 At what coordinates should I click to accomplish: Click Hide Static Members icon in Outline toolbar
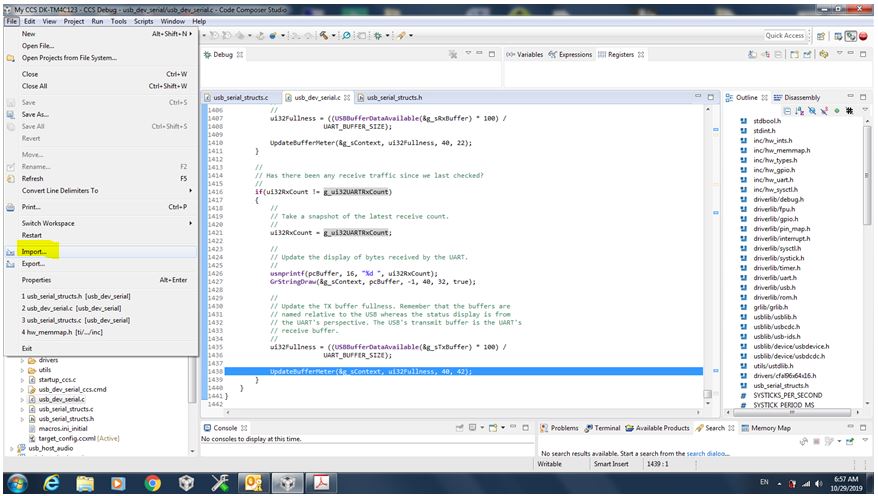824,111
